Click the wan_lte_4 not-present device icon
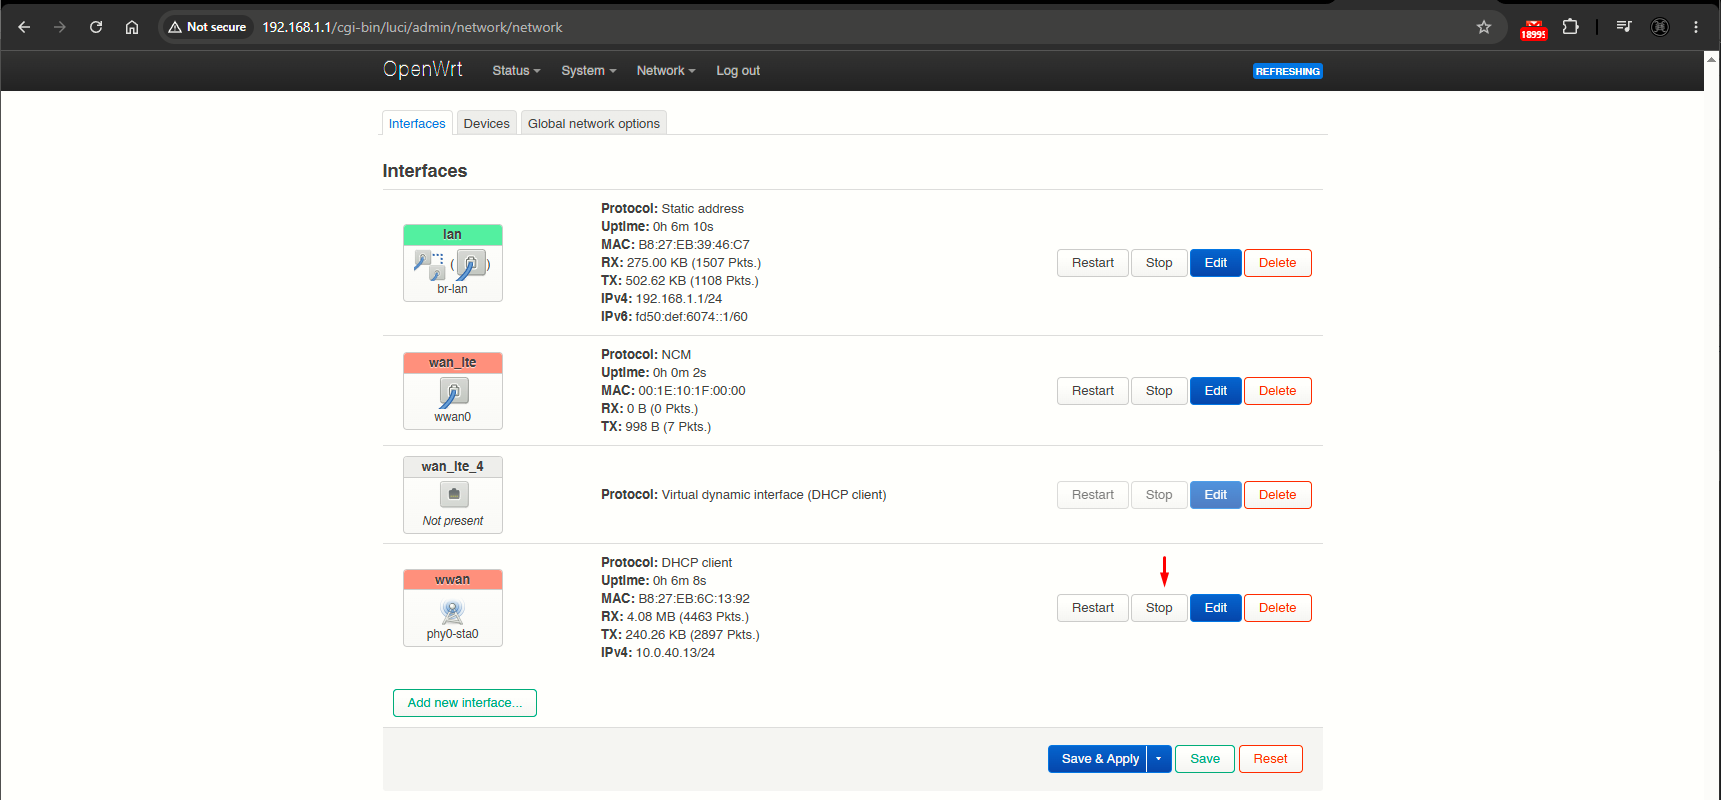Image resolution: width=1721 pixels, height=800 pixels. coord(454,494)
